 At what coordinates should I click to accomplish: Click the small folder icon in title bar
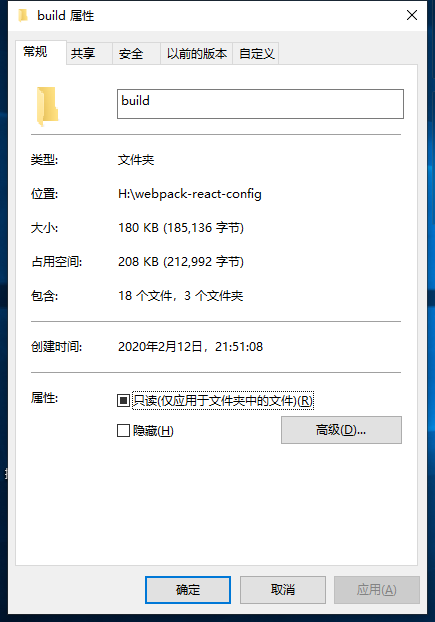[23, 16]
